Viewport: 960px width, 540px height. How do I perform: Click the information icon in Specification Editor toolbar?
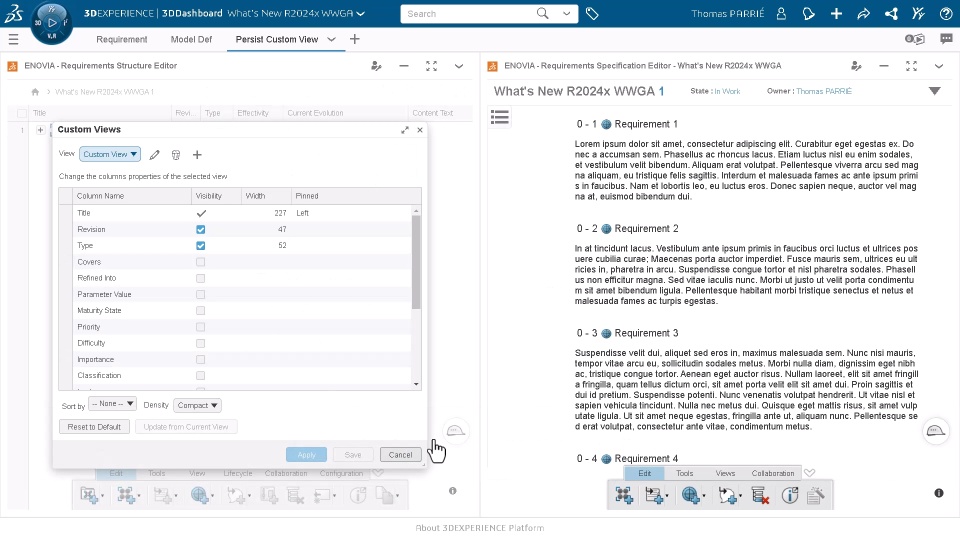[x=790, y=495]
